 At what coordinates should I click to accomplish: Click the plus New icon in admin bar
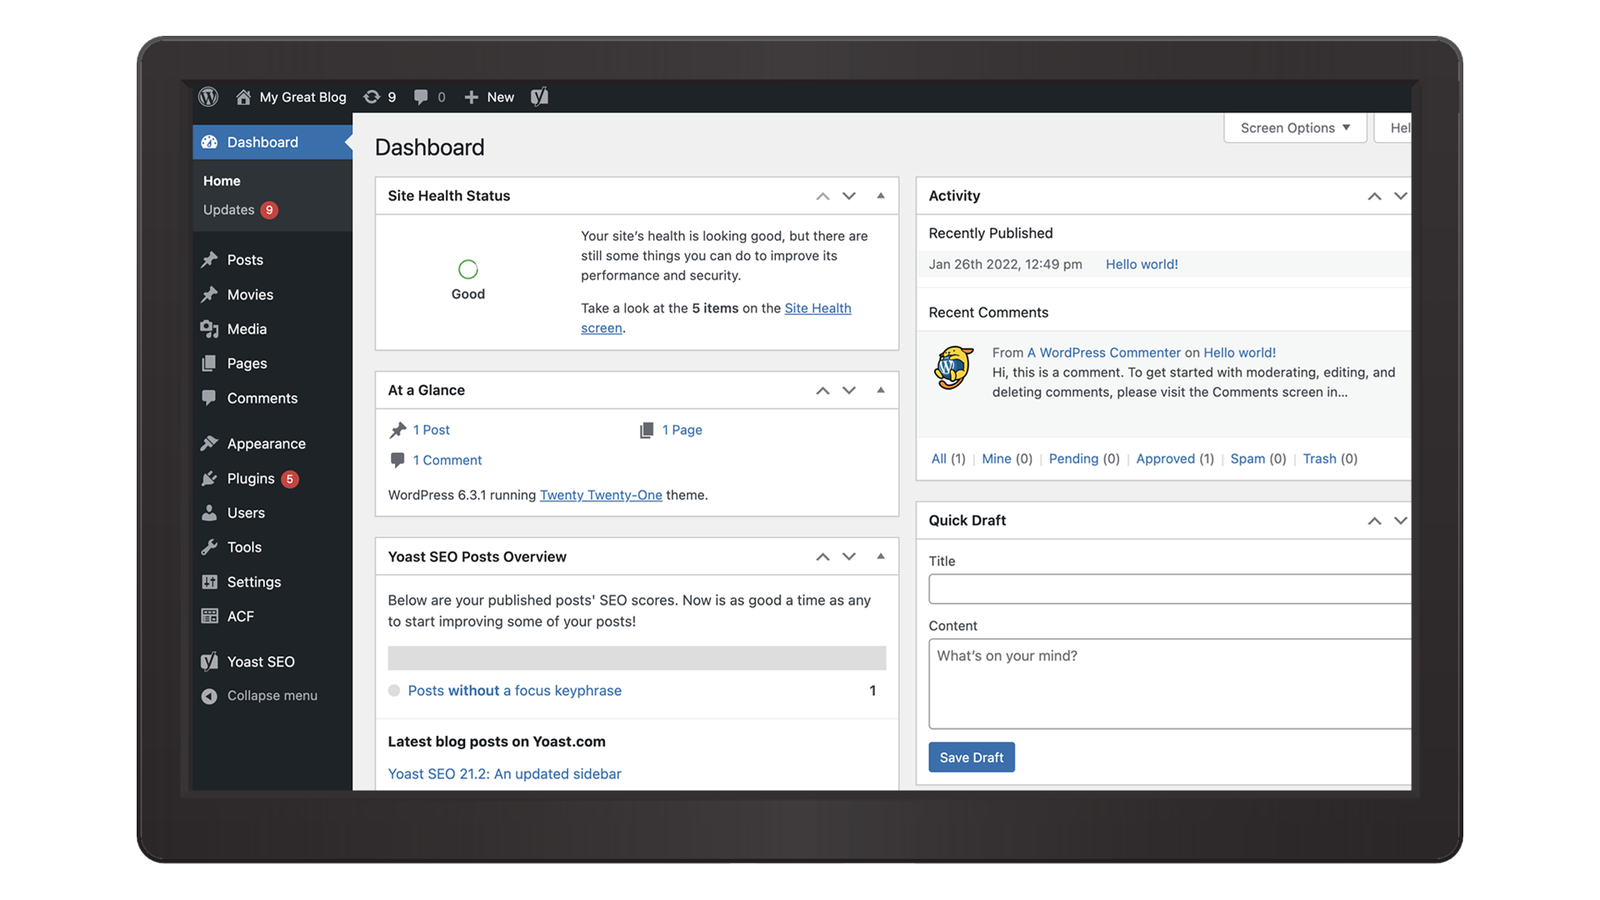[x=471, y=97]
